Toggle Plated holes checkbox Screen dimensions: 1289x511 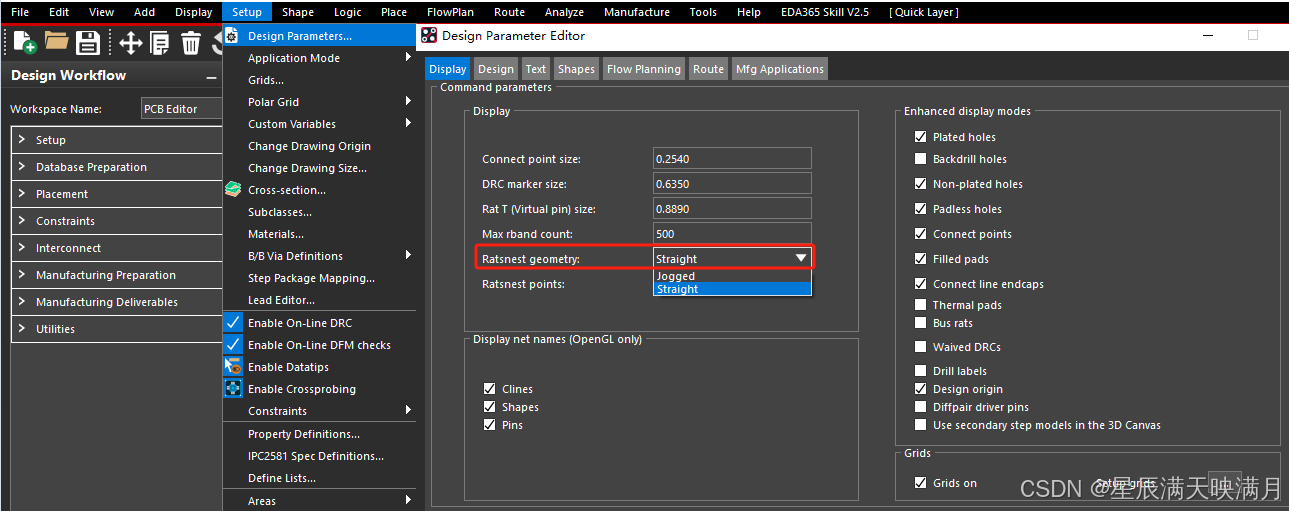[x=921, y=137]
